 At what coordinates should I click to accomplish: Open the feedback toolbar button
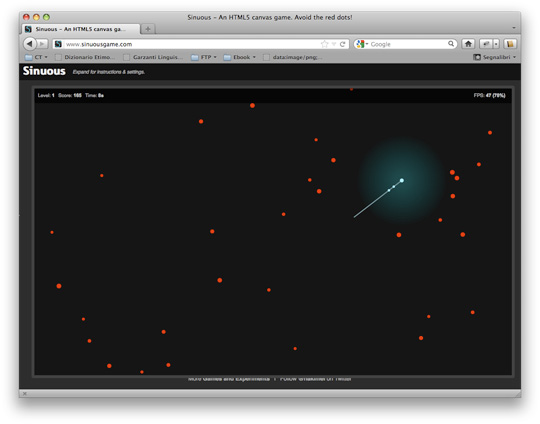[x=486, y=44]
